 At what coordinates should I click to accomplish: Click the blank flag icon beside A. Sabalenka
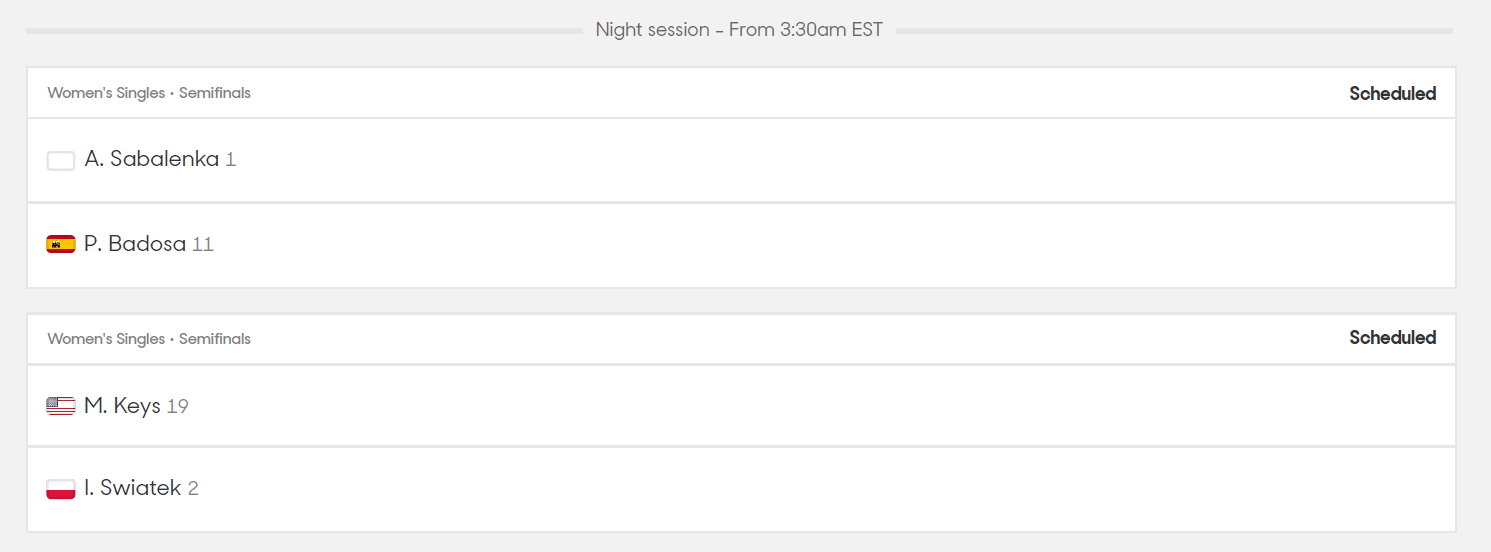click(x=61, y=161)
